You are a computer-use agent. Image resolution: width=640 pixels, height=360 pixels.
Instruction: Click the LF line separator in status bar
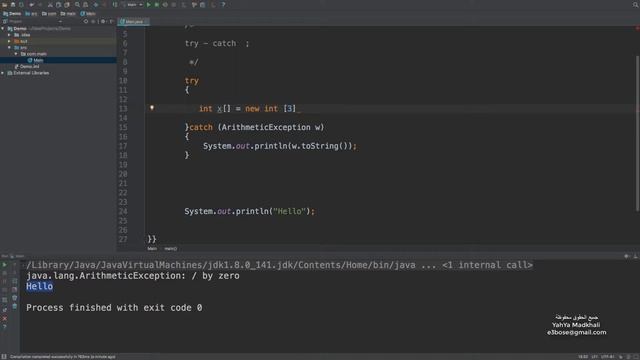(594, 357)
